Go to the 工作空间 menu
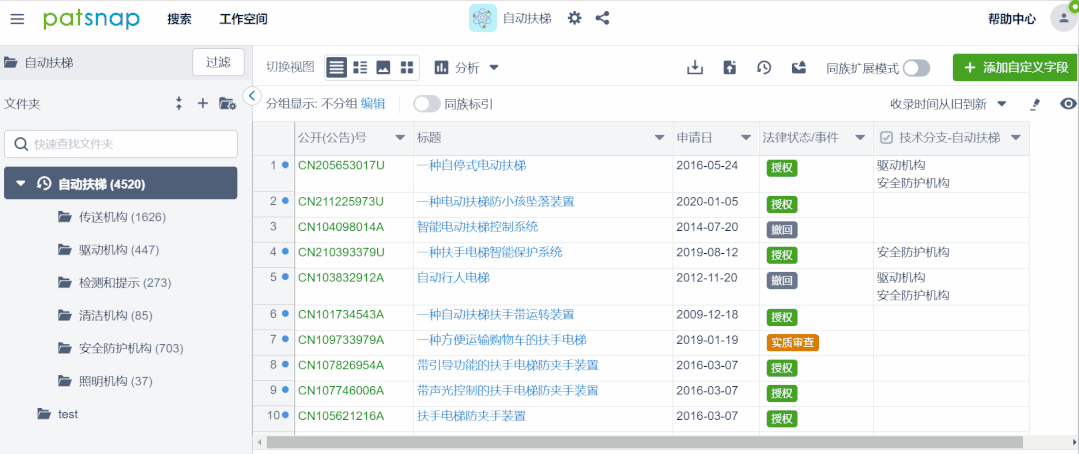Screen dimensions: 1079x454 point(243,19)
